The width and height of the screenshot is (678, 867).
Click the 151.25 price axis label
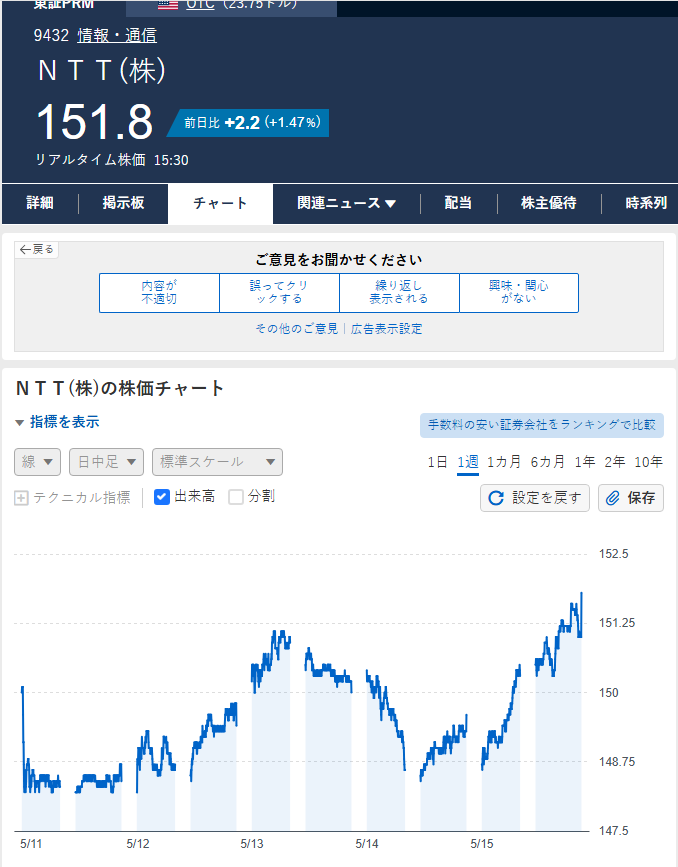617,623
